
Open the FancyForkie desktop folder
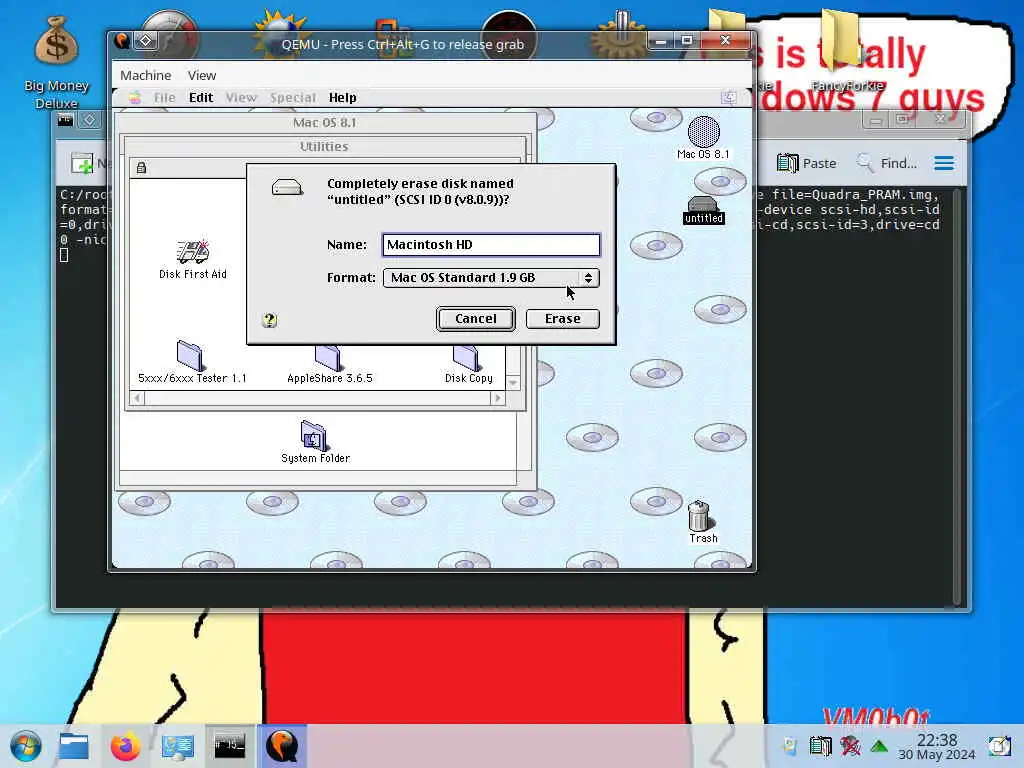tap(847, 50)
